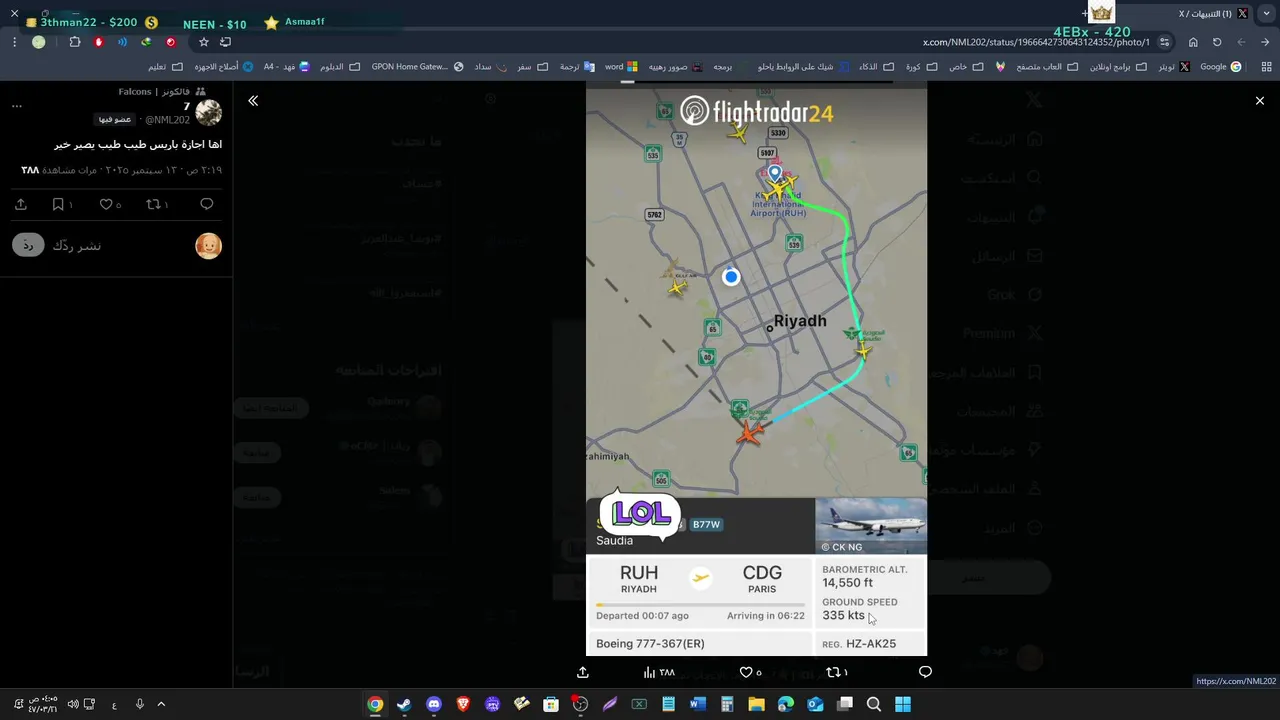Open the 'تويتر' bookmark

coord(1174,67)
